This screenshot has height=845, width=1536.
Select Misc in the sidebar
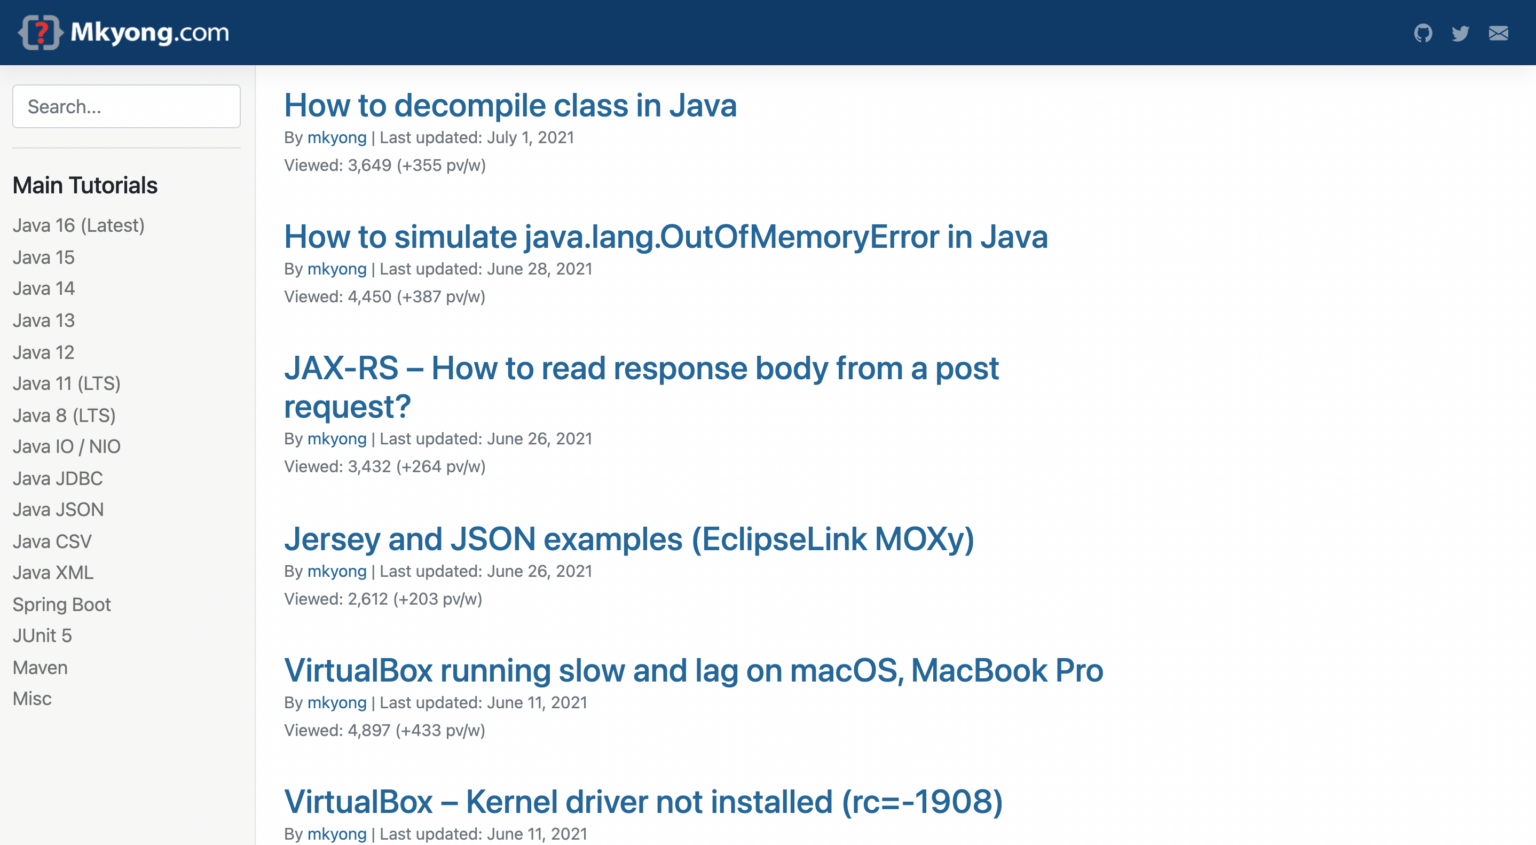coord(32,698)
